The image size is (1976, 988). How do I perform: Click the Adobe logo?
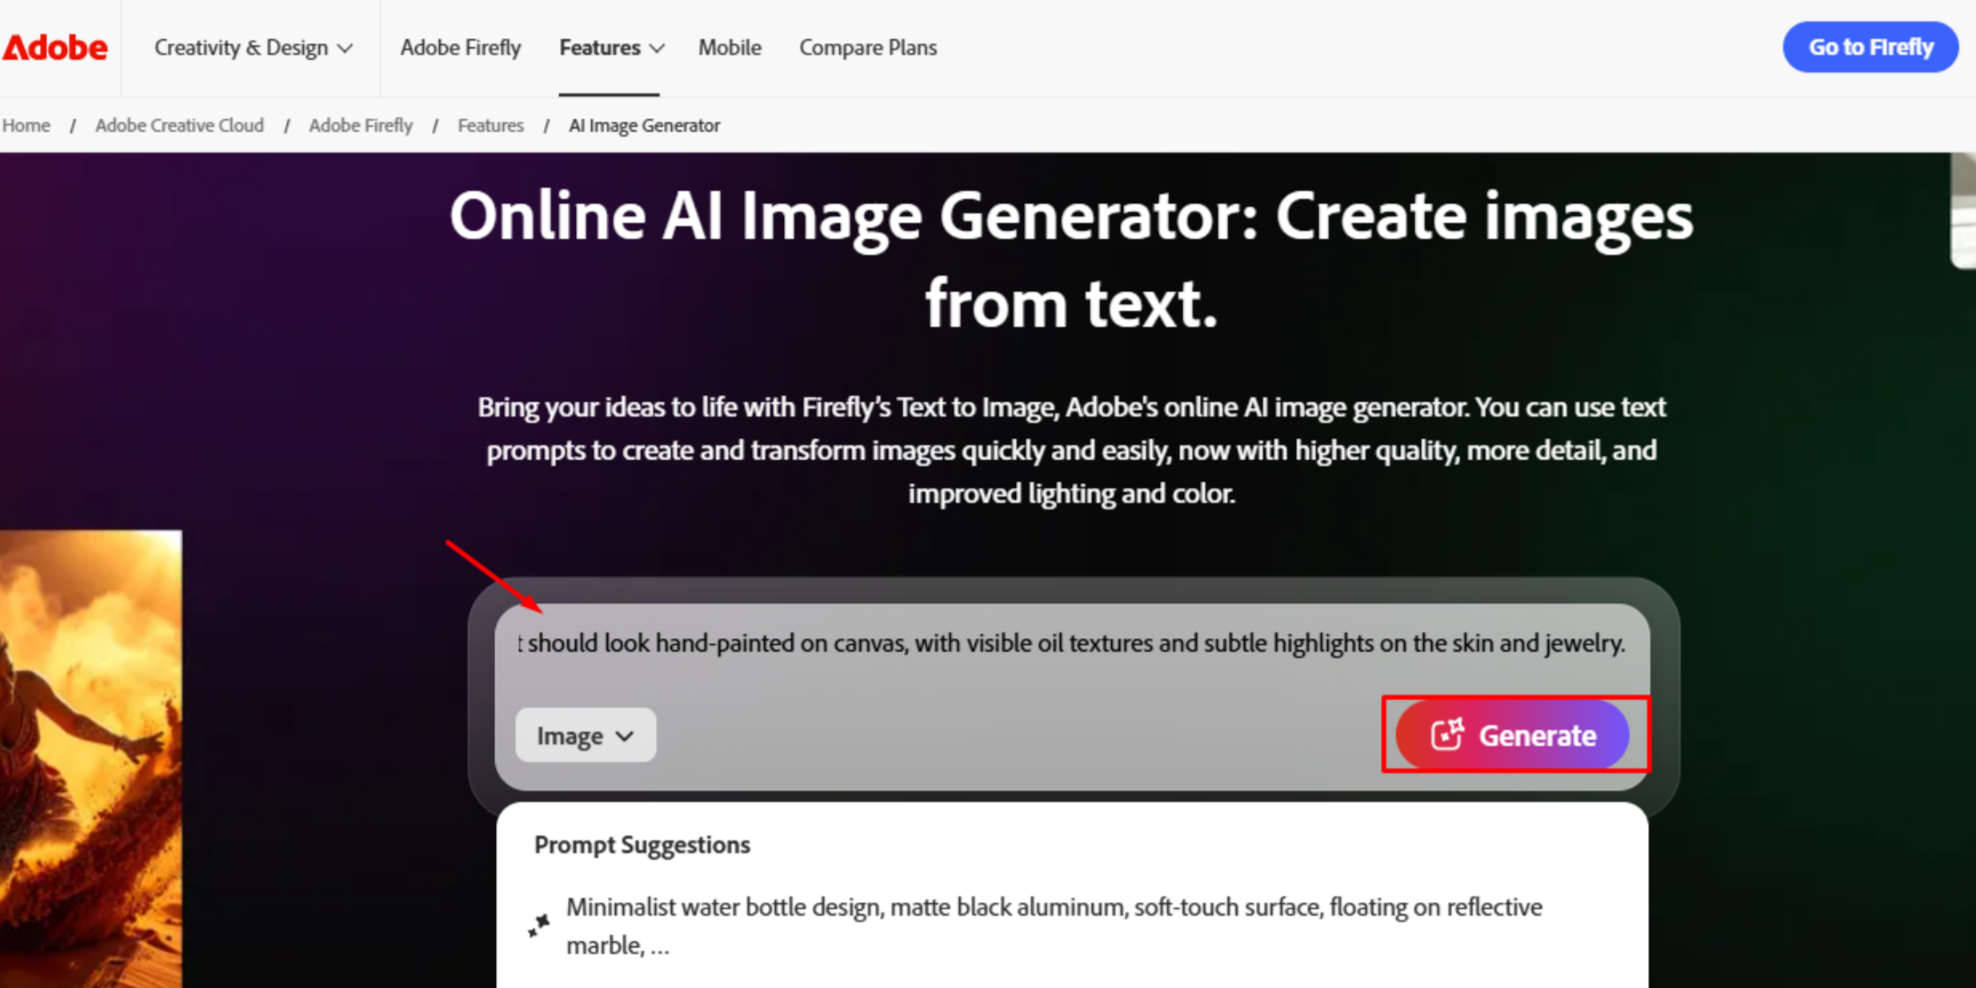click(54, 46)
